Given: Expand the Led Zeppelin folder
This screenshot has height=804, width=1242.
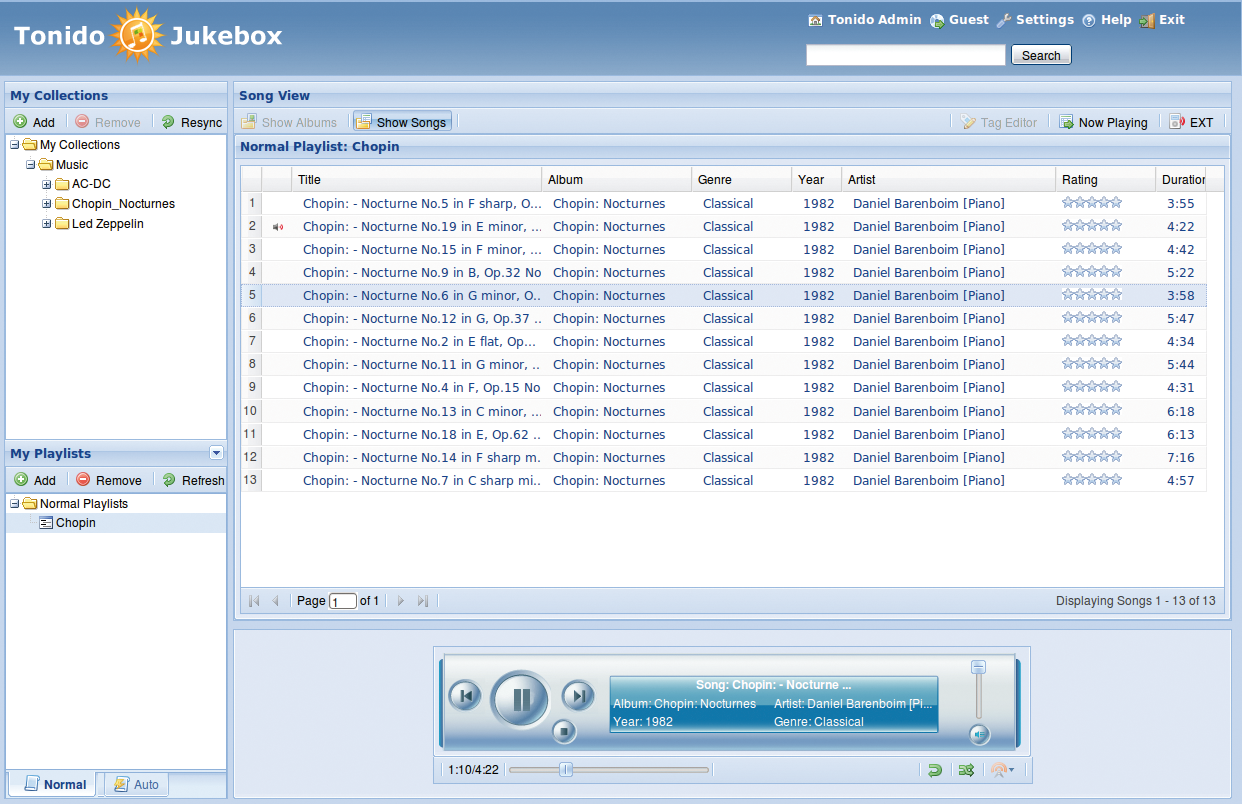Looking at the screenshot, I should point(47,224).
